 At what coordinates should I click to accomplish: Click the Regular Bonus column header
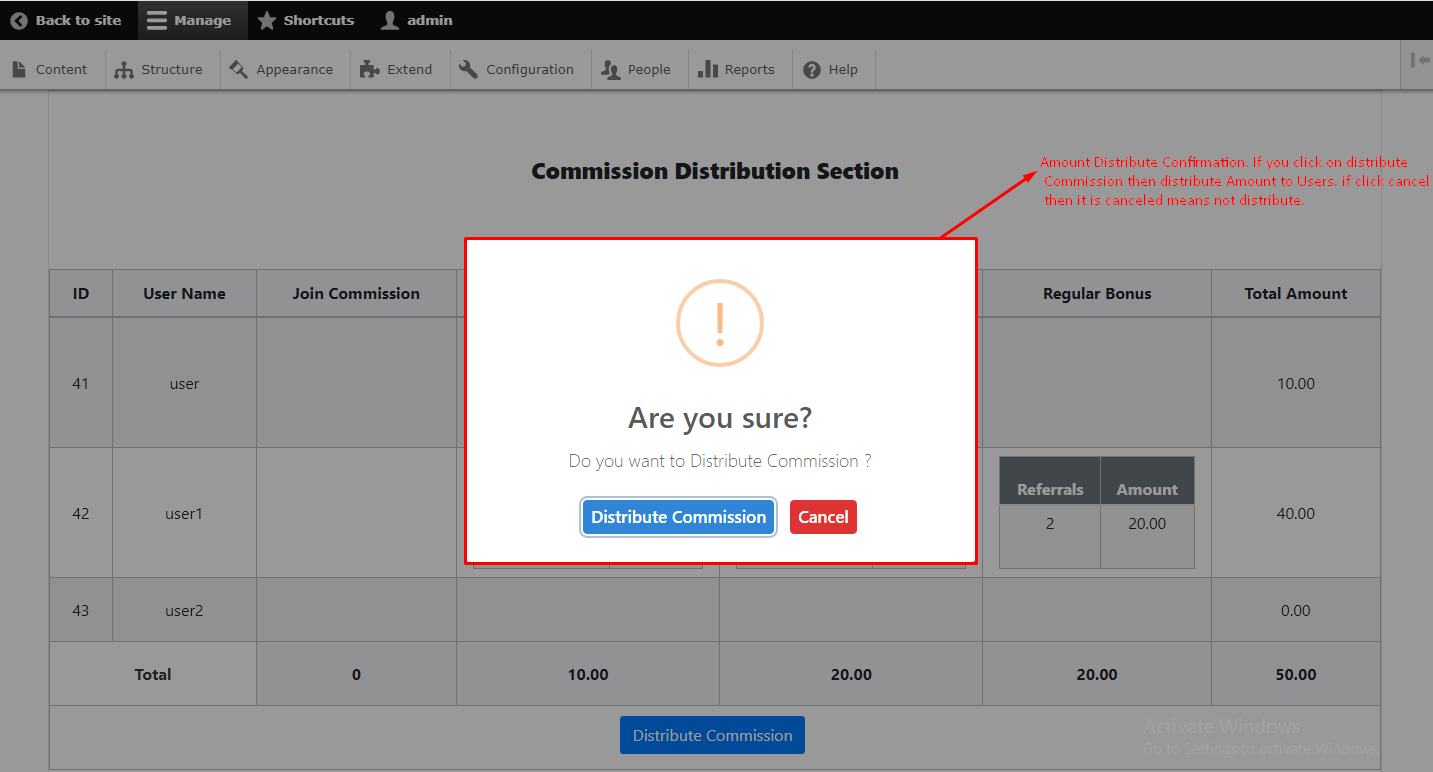click(1096, 293)
